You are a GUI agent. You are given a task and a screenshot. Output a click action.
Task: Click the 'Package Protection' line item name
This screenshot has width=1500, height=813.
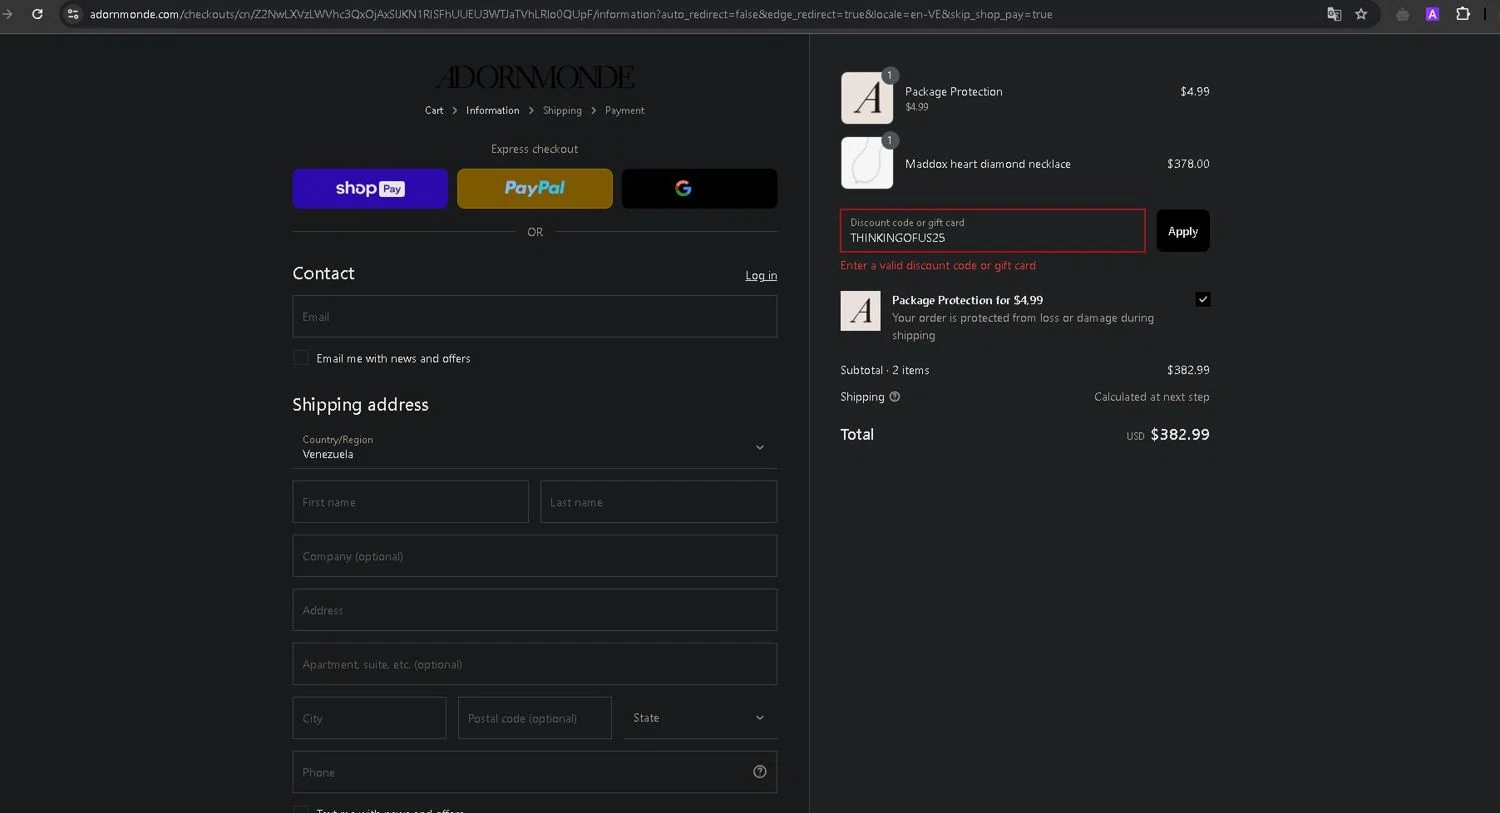pos(954,91)
